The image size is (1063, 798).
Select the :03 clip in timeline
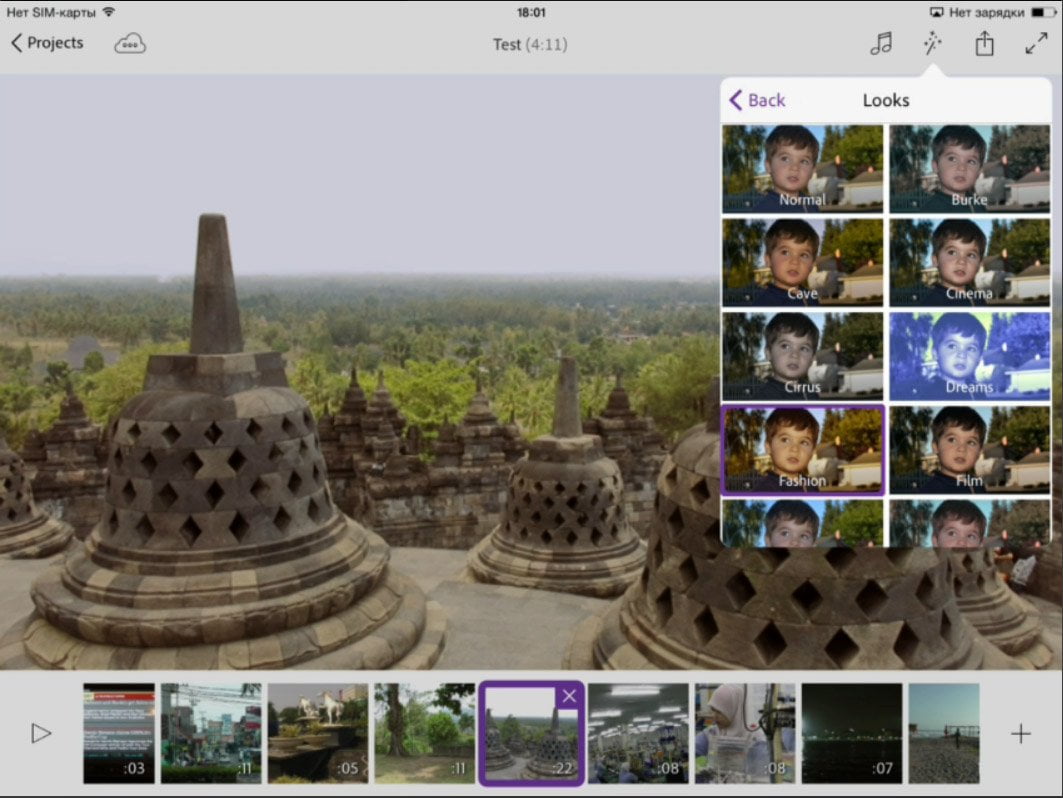point(119,734)
